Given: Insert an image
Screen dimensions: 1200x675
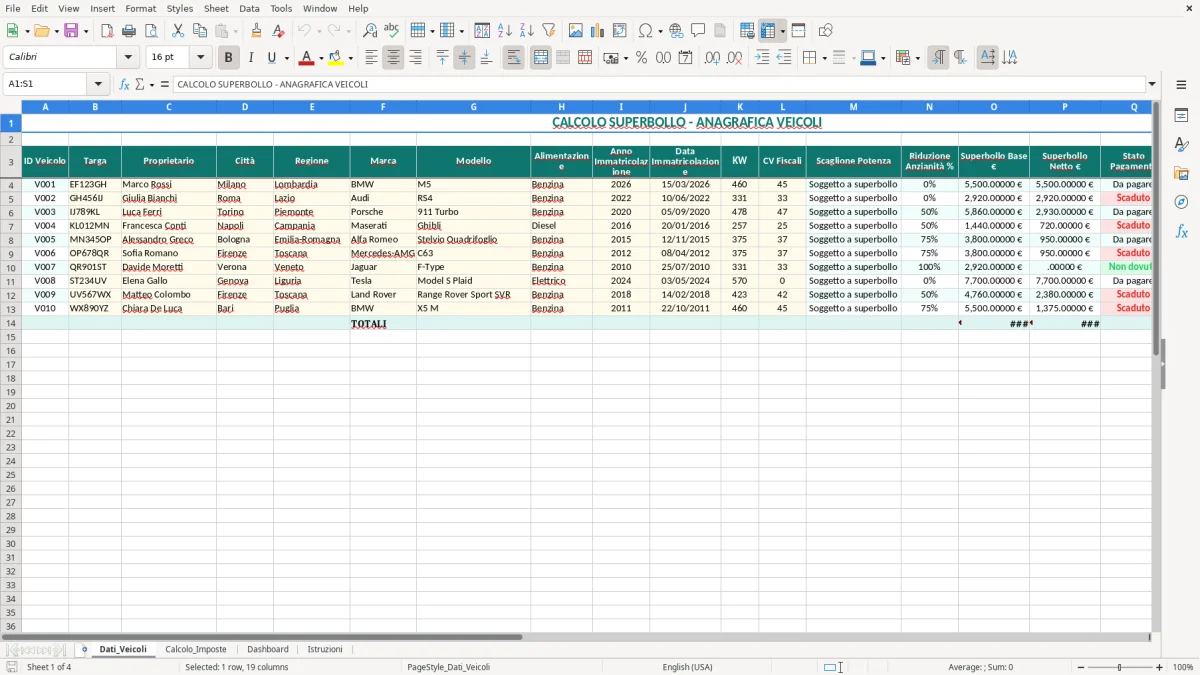Looking at the screenshot, I should (x=576, y=31).
